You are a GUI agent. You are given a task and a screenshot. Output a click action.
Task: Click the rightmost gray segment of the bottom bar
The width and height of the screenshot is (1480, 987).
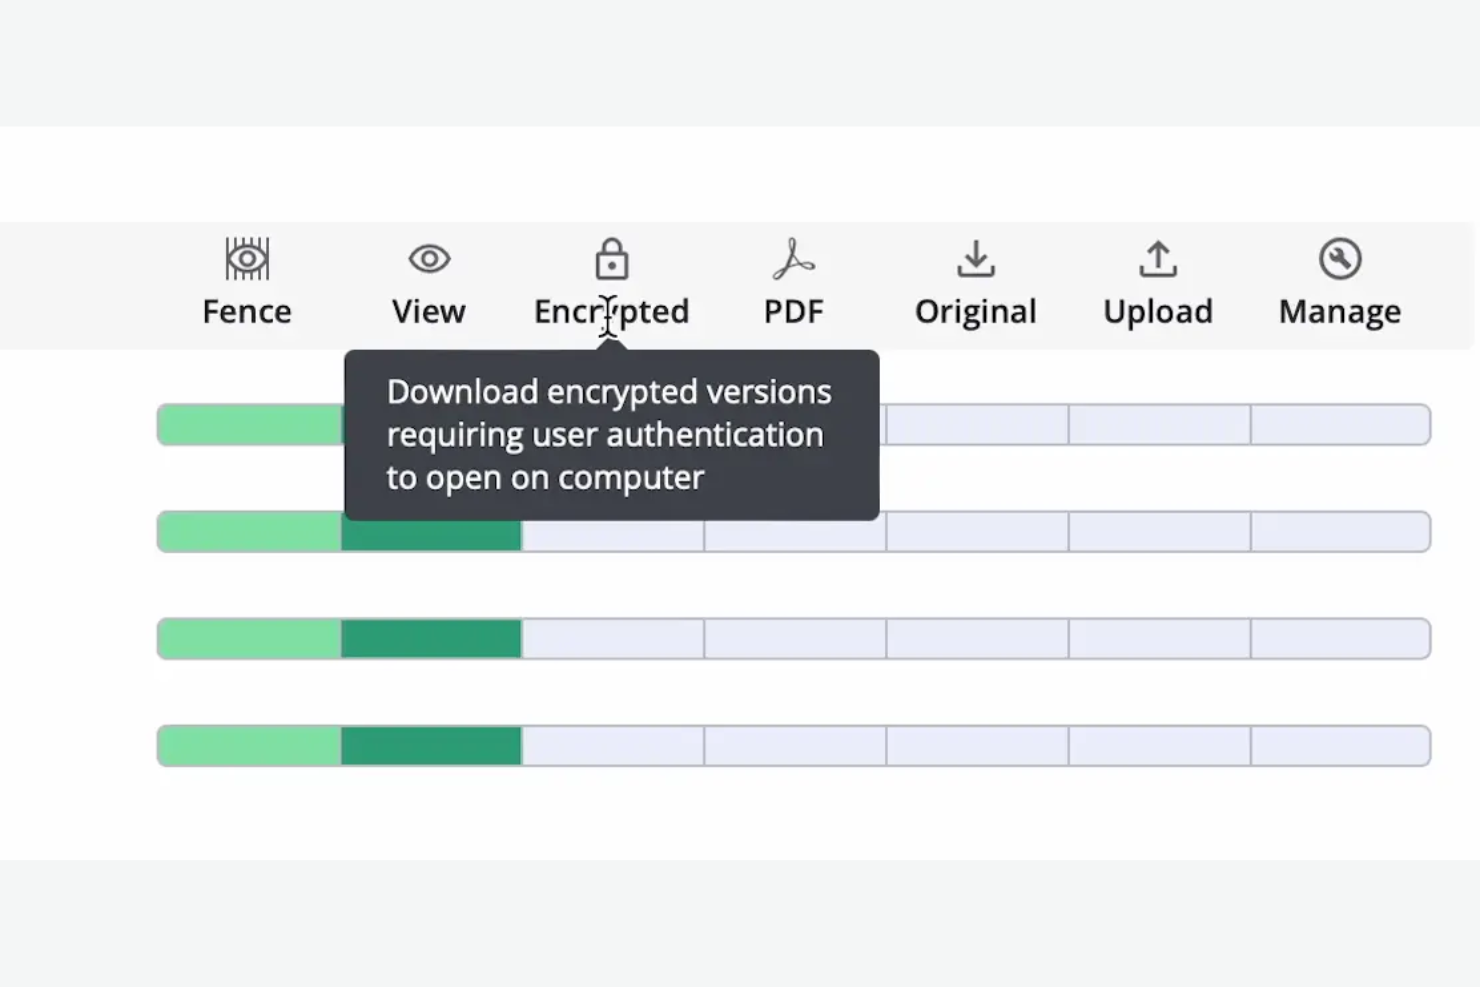[1340, 745]
